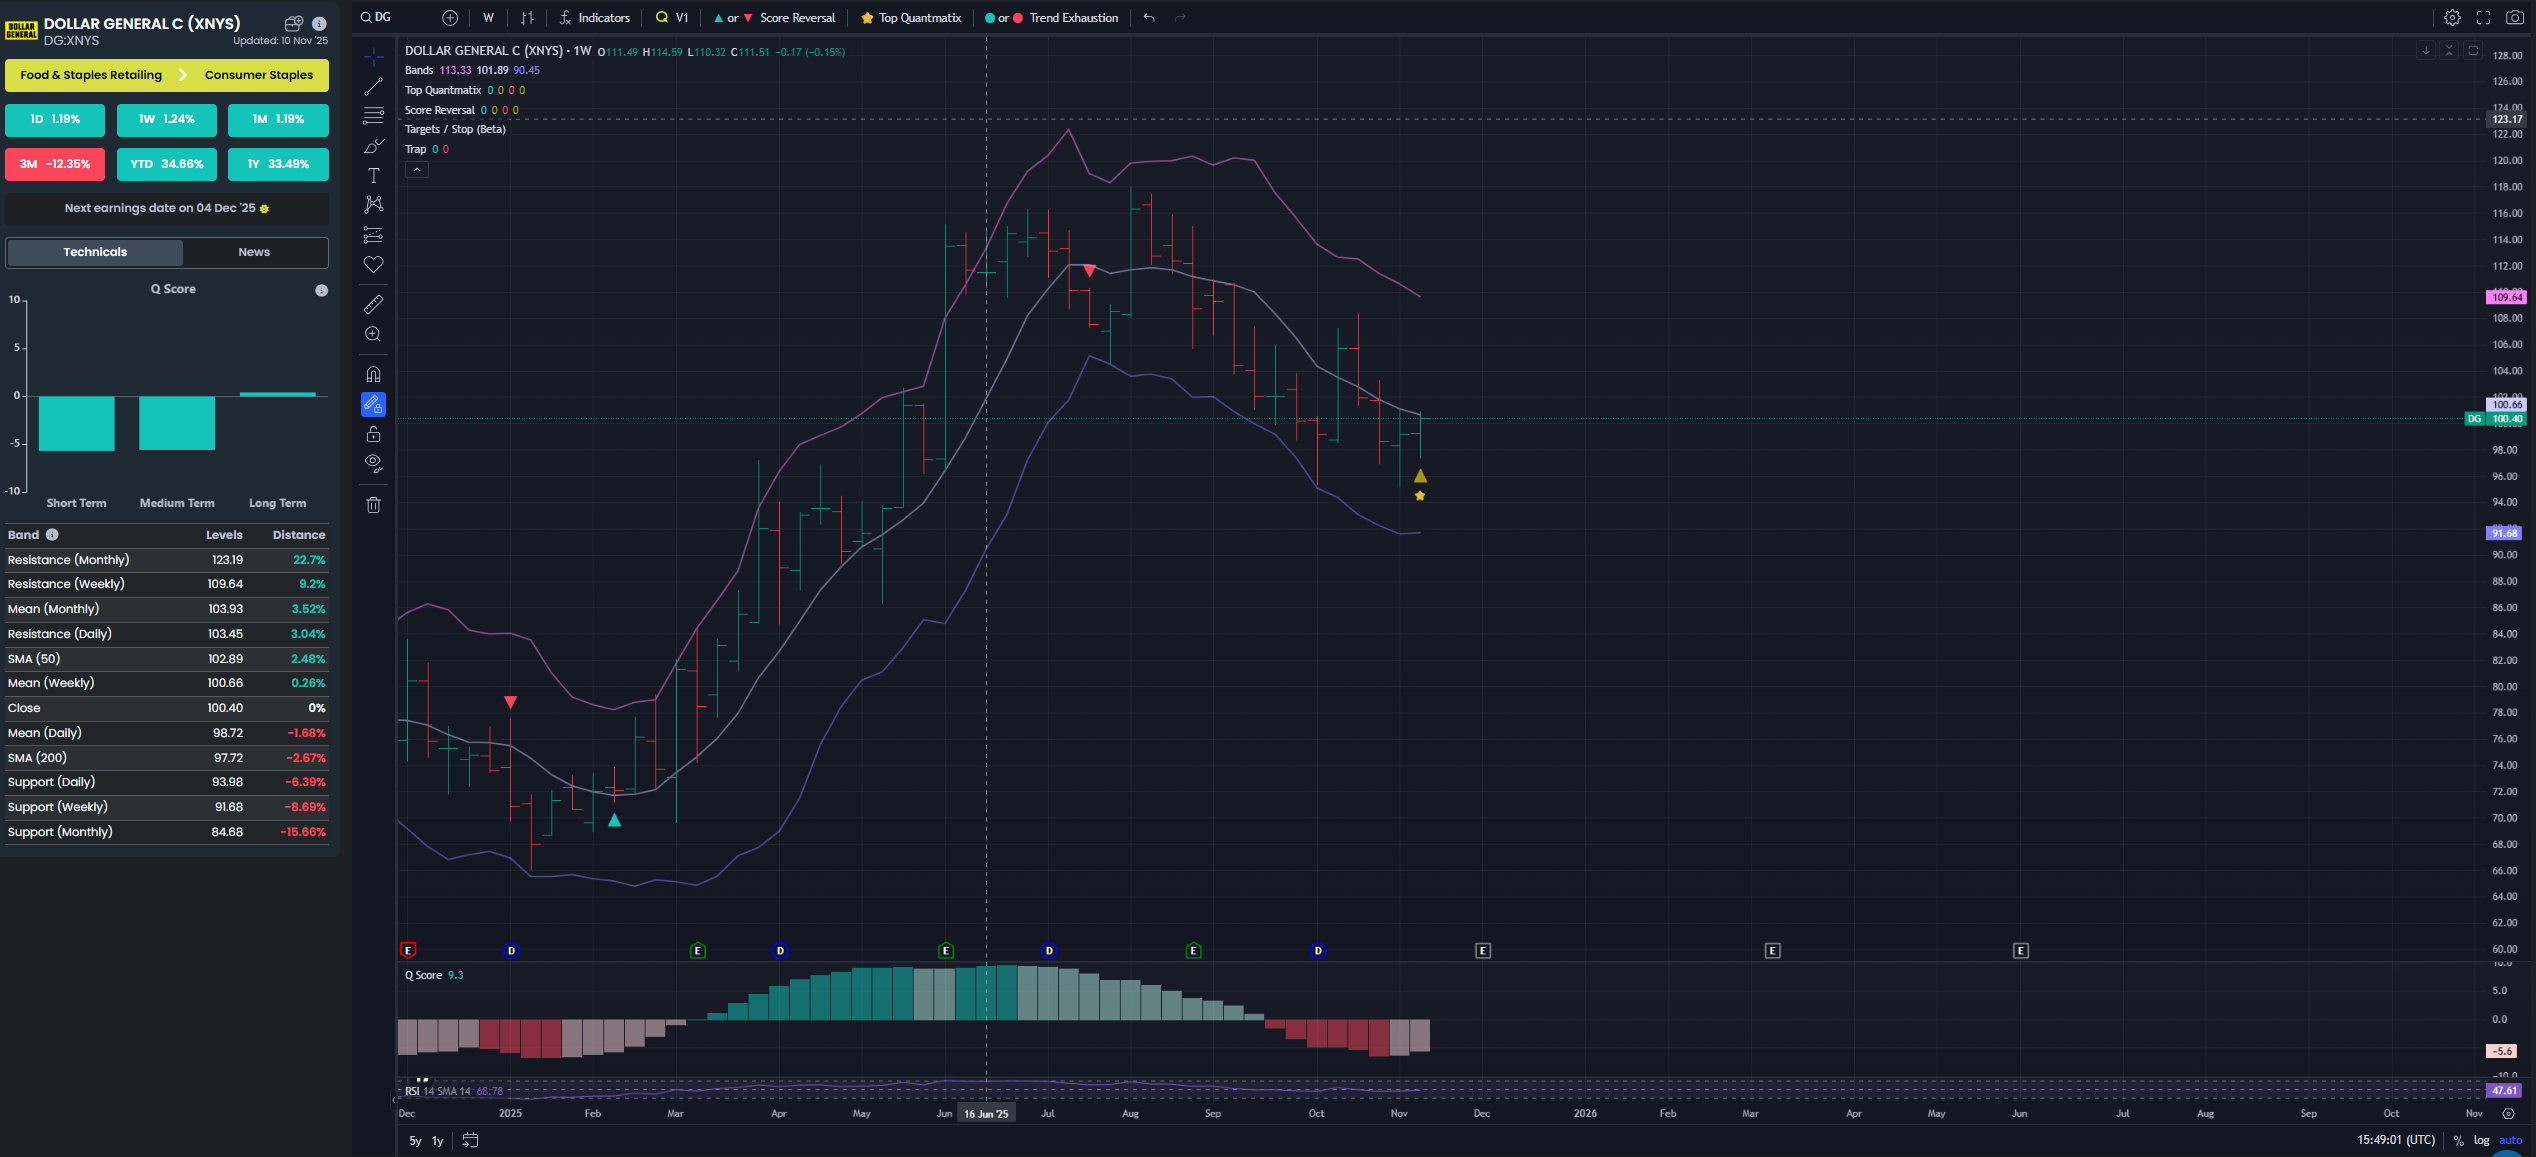This screenshot has width=2536, height=1157.
Task: Open the chart bar style dropdown
Action: click(527, 17)
